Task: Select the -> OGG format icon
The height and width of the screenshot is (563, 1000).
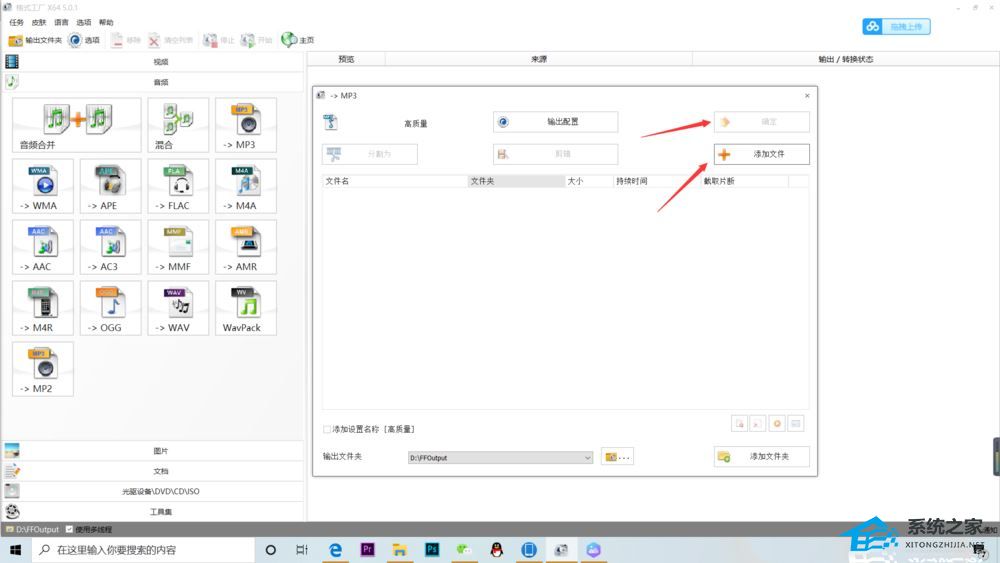Action: [x=110, y=308]
